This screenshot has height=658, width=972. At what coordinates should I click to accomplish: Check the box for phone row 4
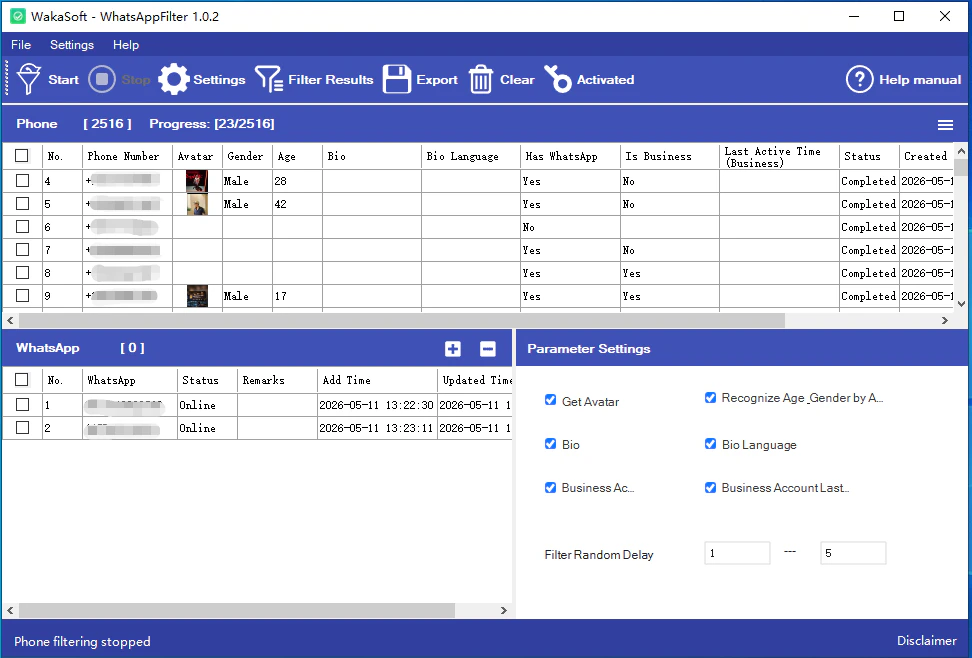point(22,180)
